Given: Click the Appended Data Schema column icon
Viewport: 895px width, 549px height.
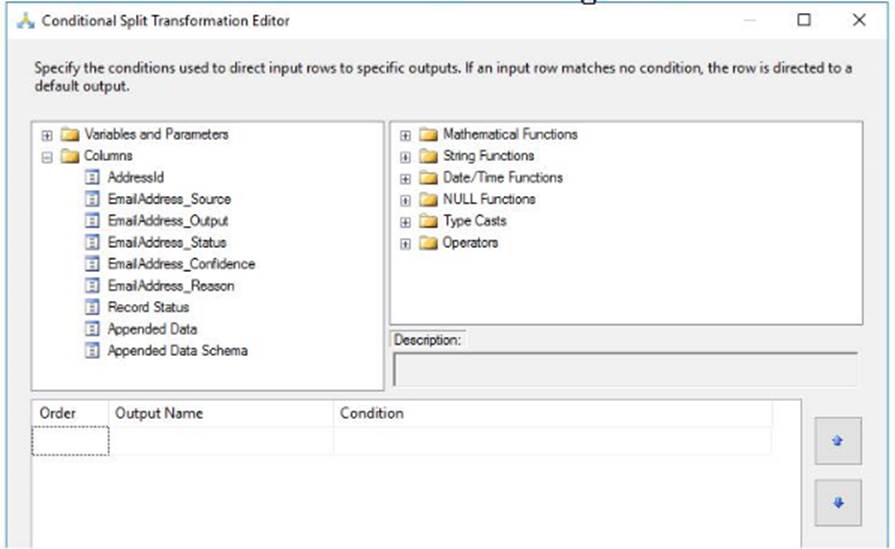Looking at the screenshot, I should click(x=93, y=351).
